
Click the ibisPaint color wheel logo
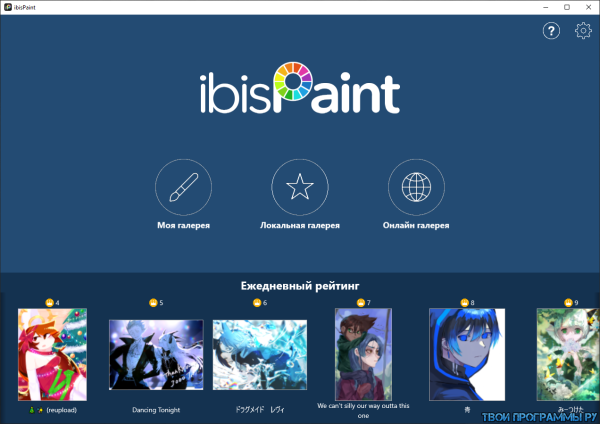(x=293, y=81)
